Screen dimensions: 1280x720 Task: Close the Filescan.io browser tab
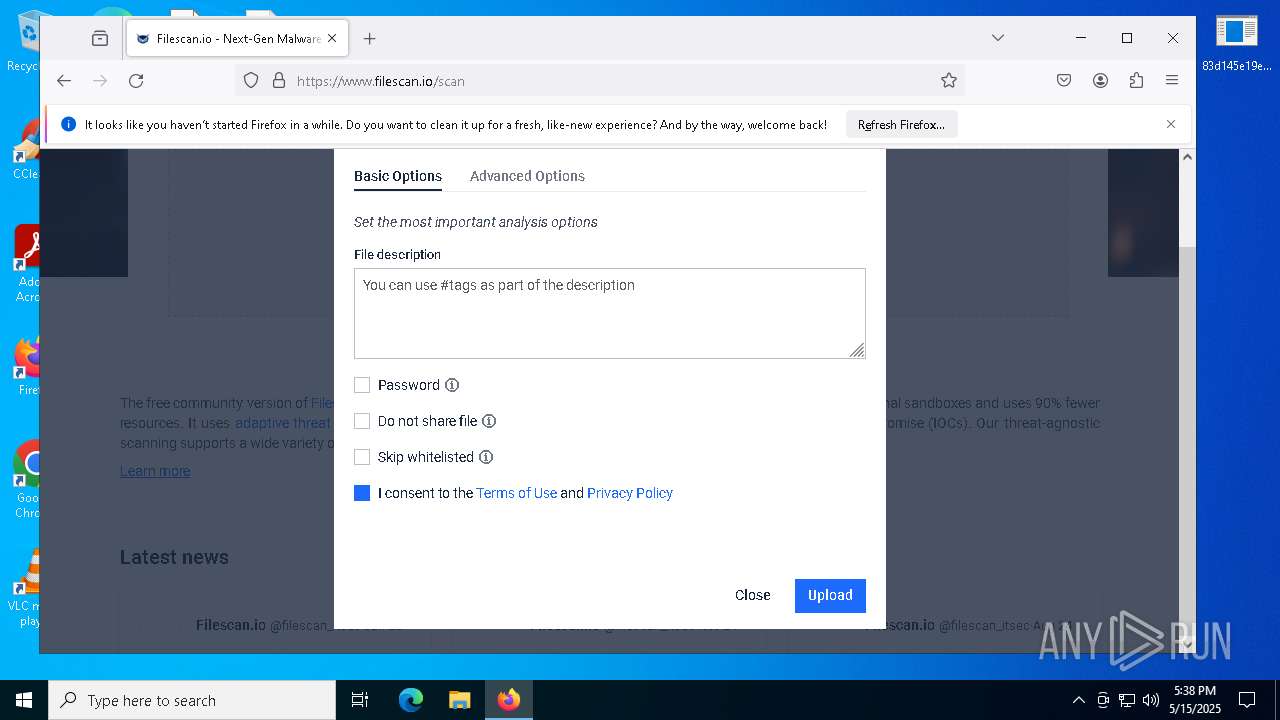(x=332, y=38)
